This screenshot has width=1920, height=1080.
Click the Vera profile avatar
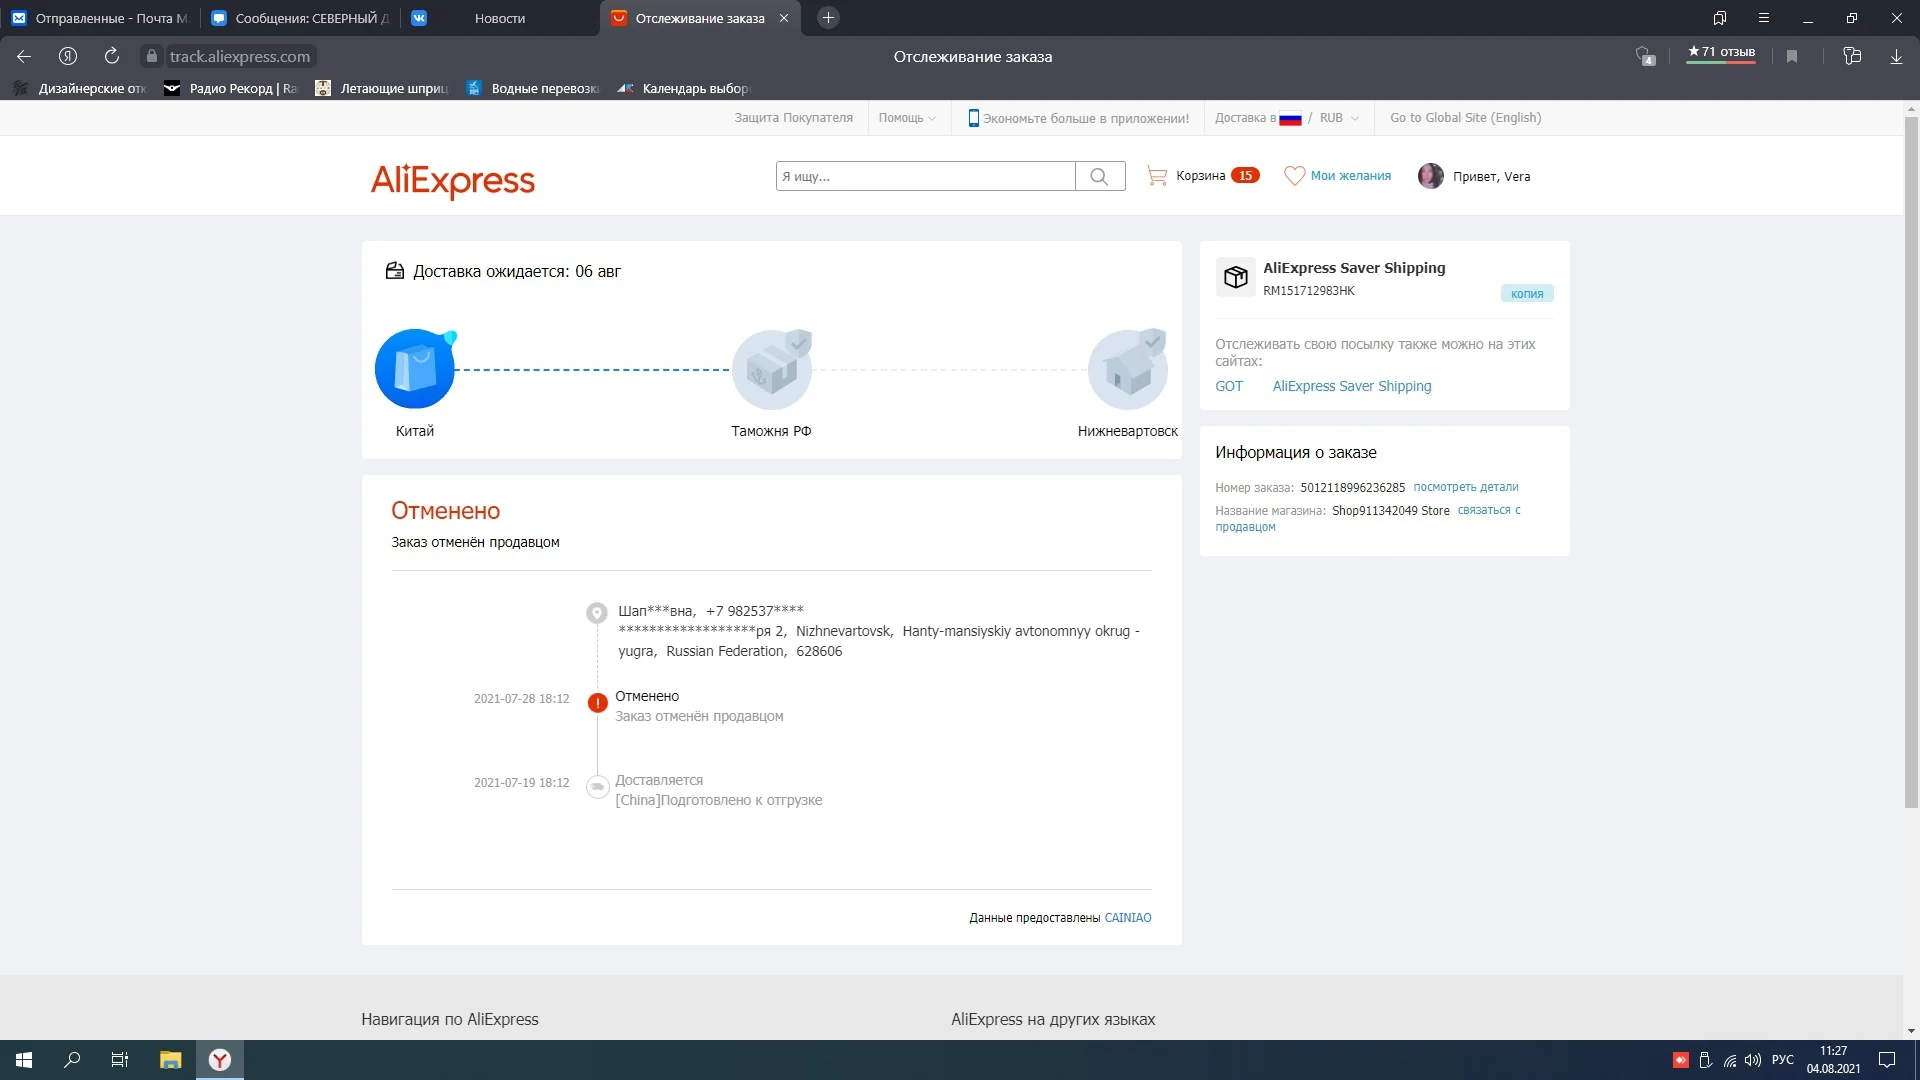1430,176
